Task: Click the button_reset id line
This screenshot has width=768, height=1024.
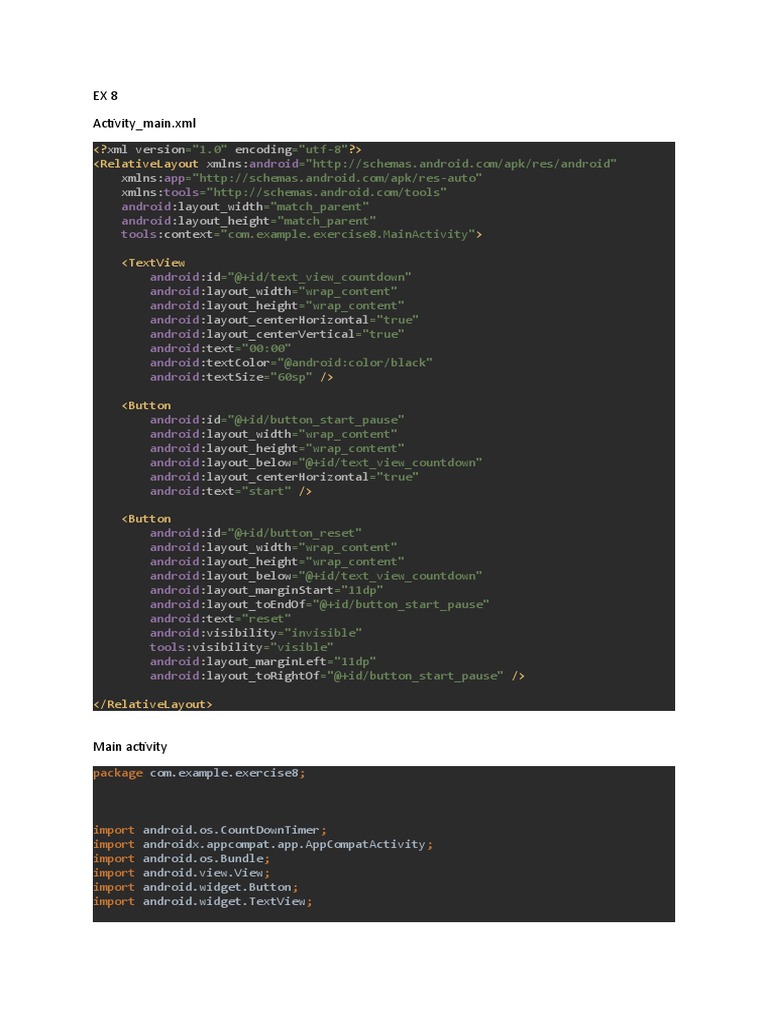Action: click(255, 533)
